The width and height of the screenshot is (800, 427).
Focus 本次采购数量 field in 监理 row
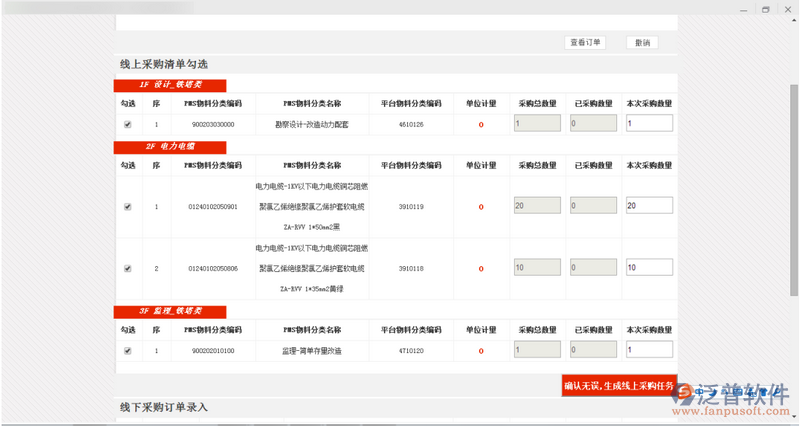pyautogui.click(x=648, y=350)
